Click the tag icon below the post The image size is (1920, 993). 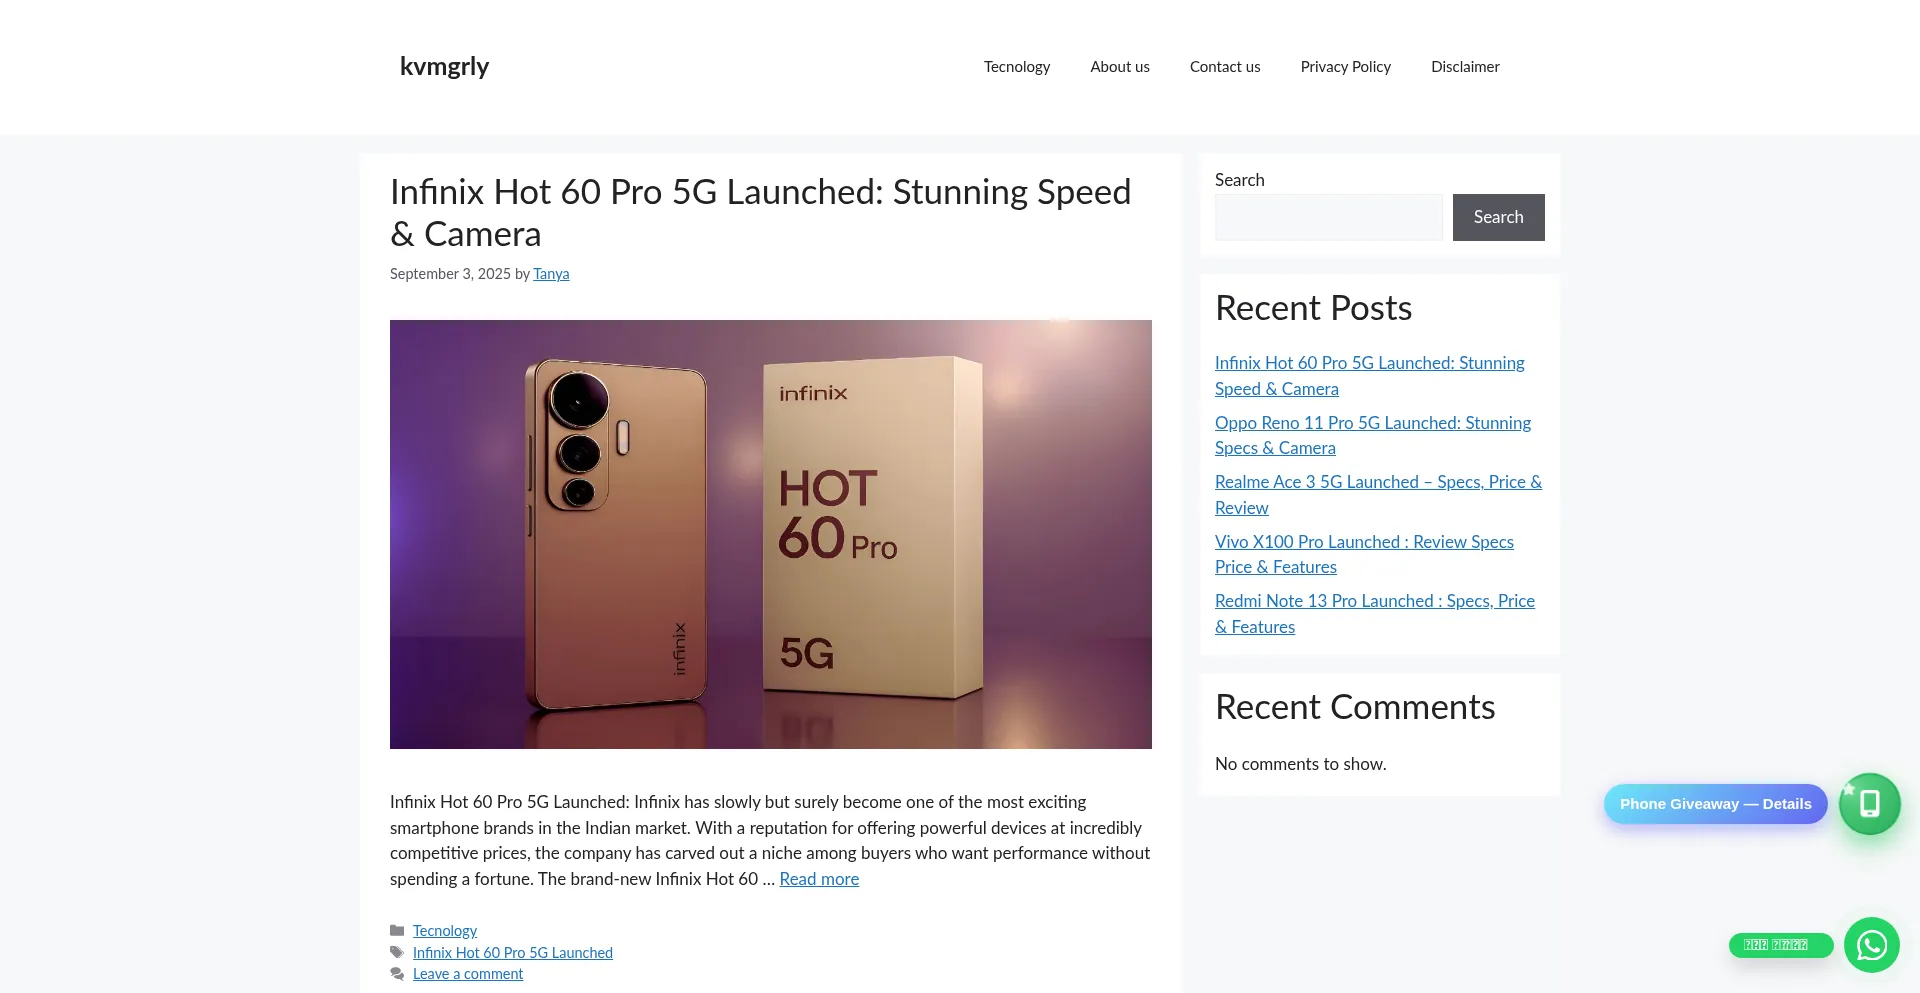(397, 953)
